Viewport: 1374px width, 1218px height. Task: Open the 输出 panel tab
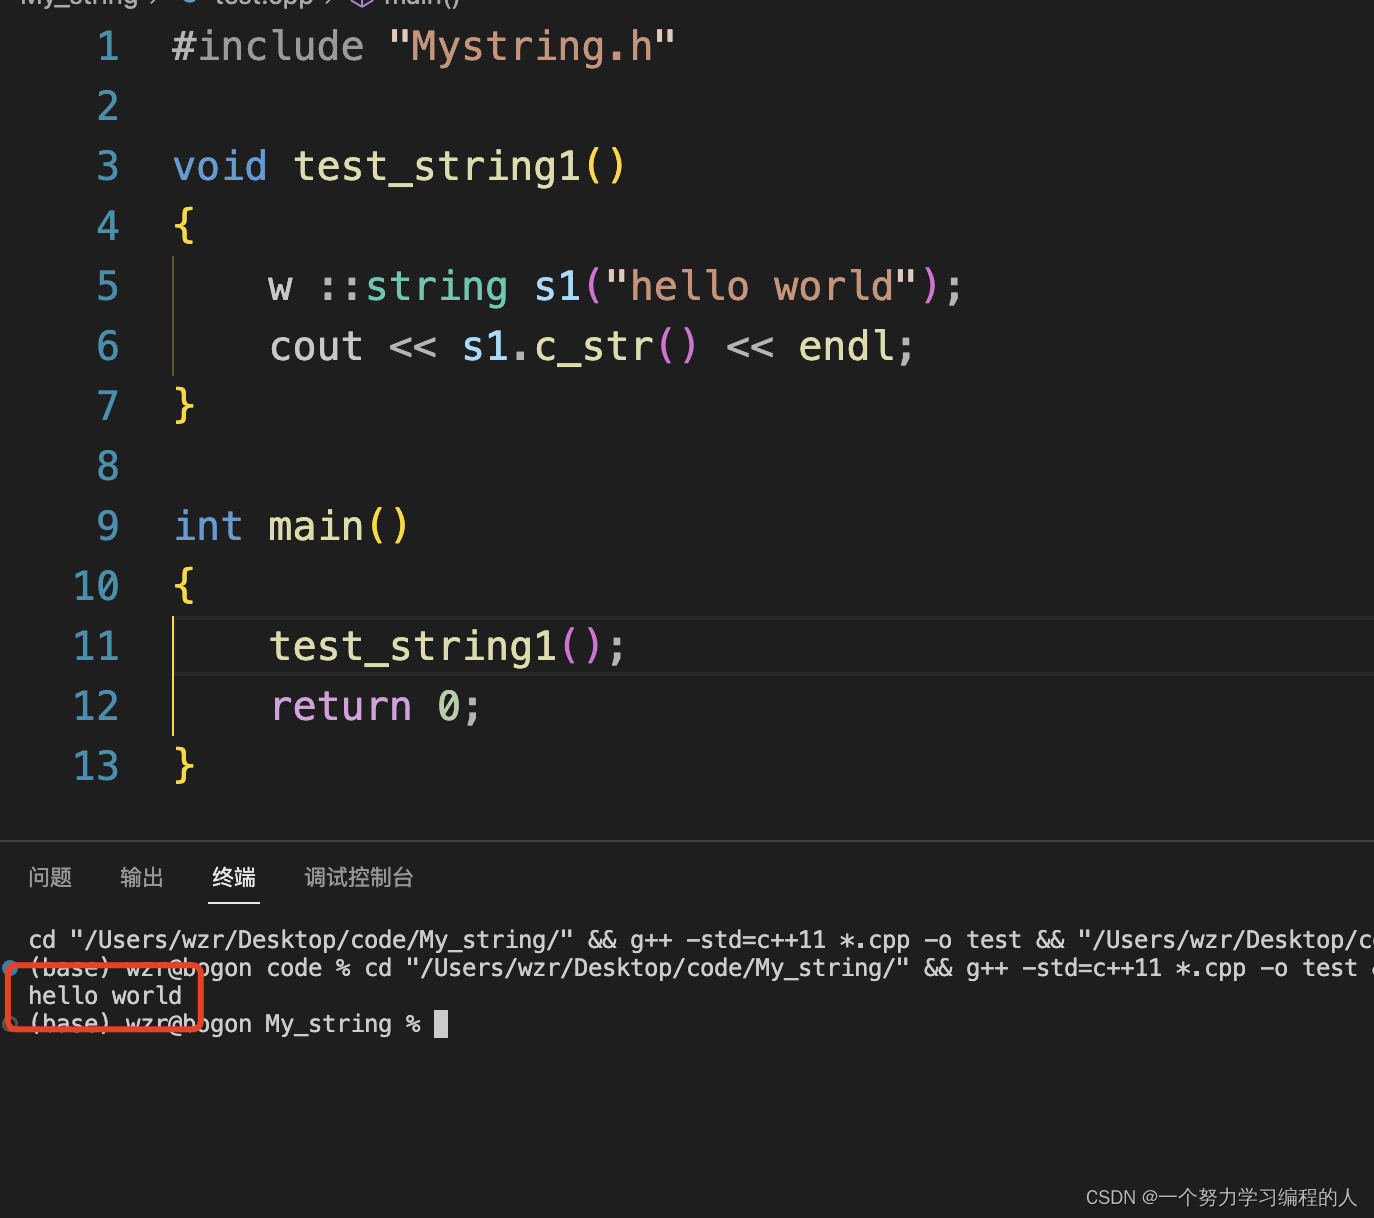pyautogui.click(x=142, y=877)
